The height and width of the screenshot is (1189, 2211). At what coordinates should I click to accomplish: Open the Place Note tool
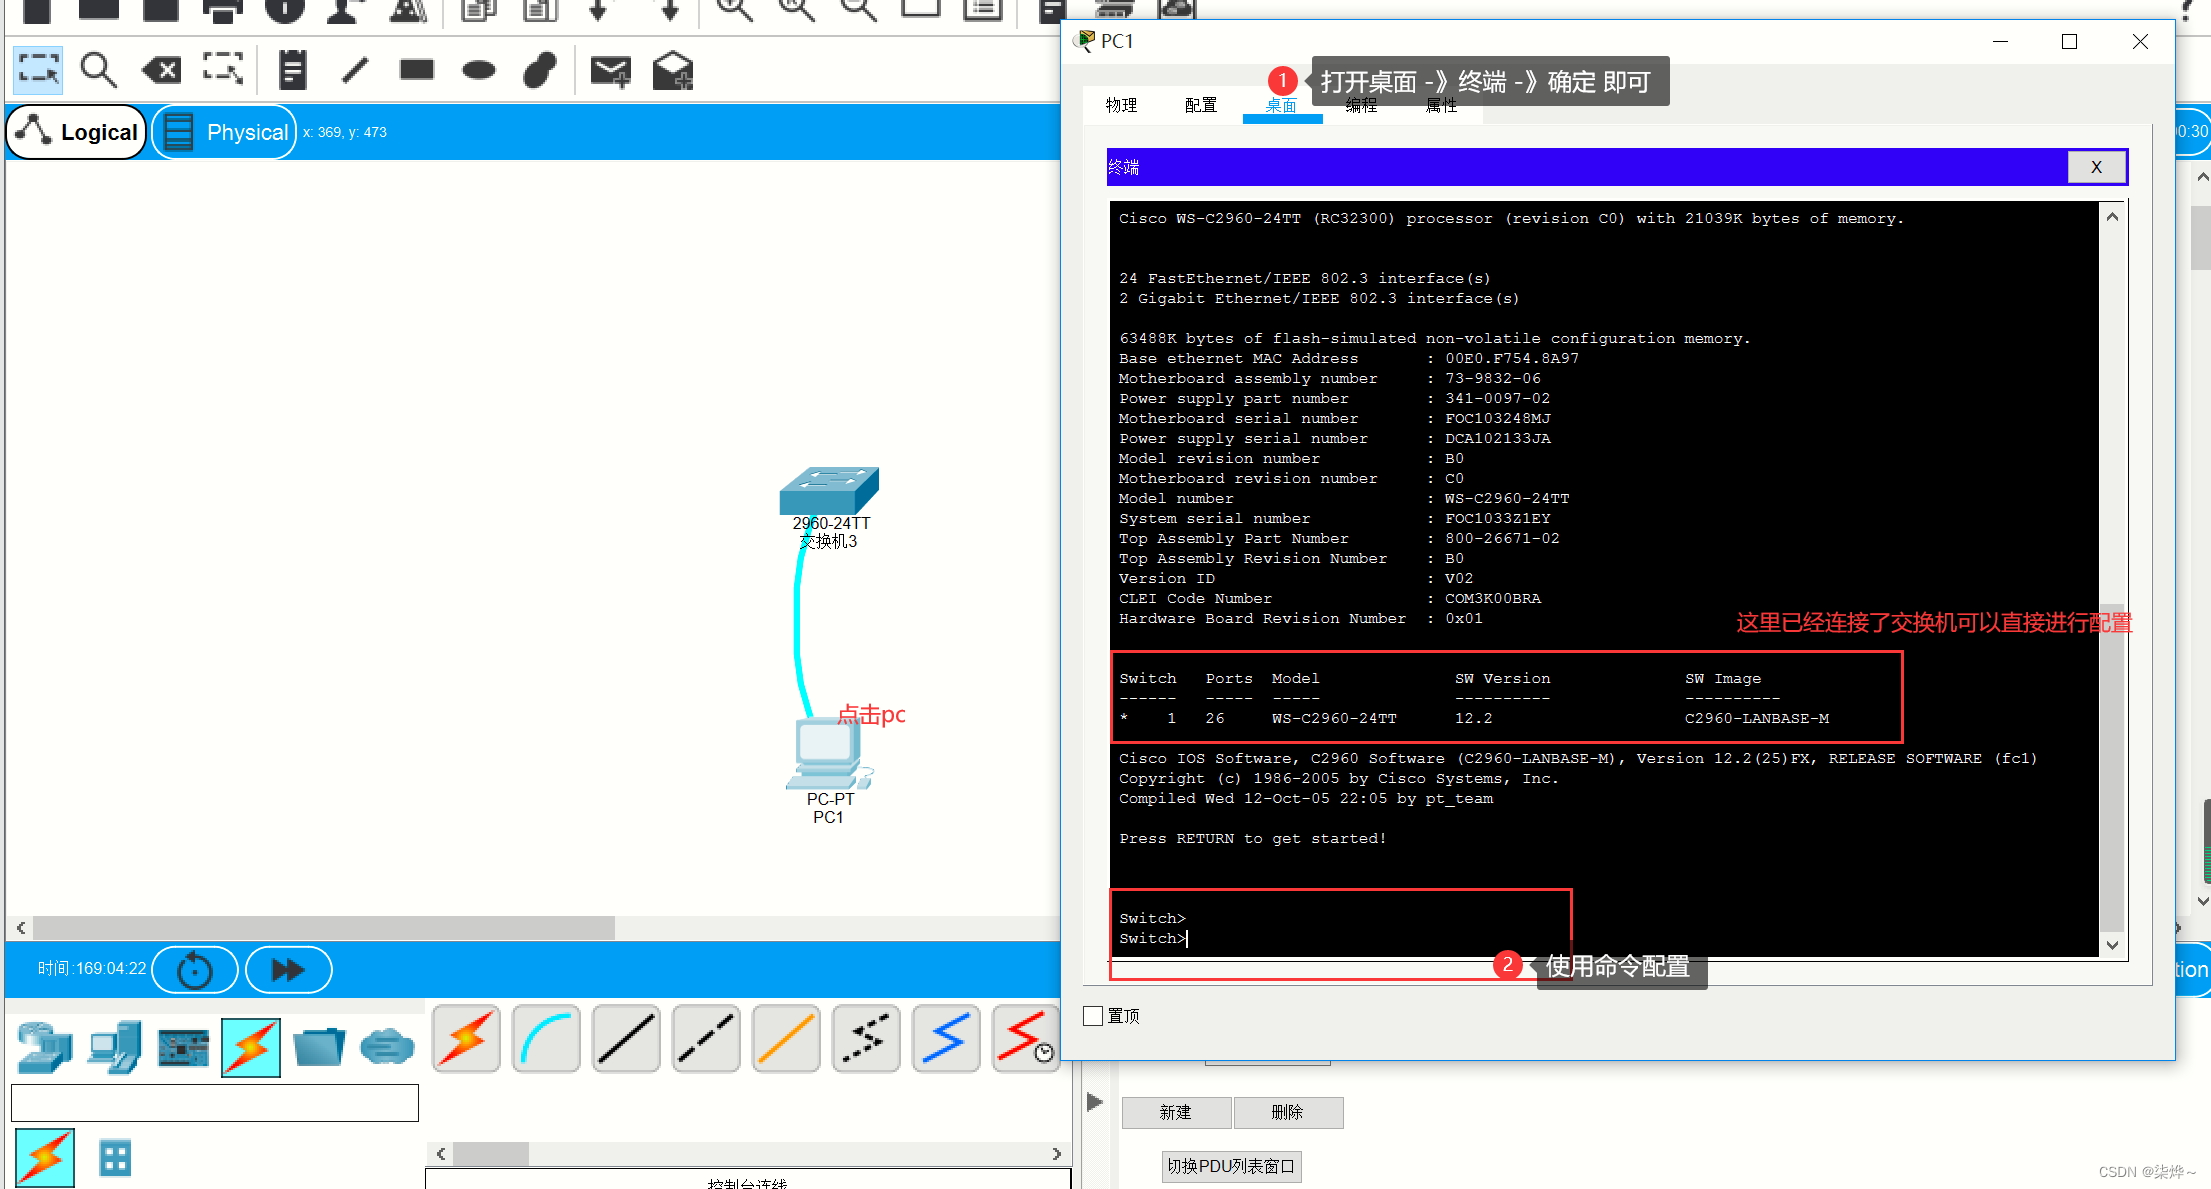(292, 70)
